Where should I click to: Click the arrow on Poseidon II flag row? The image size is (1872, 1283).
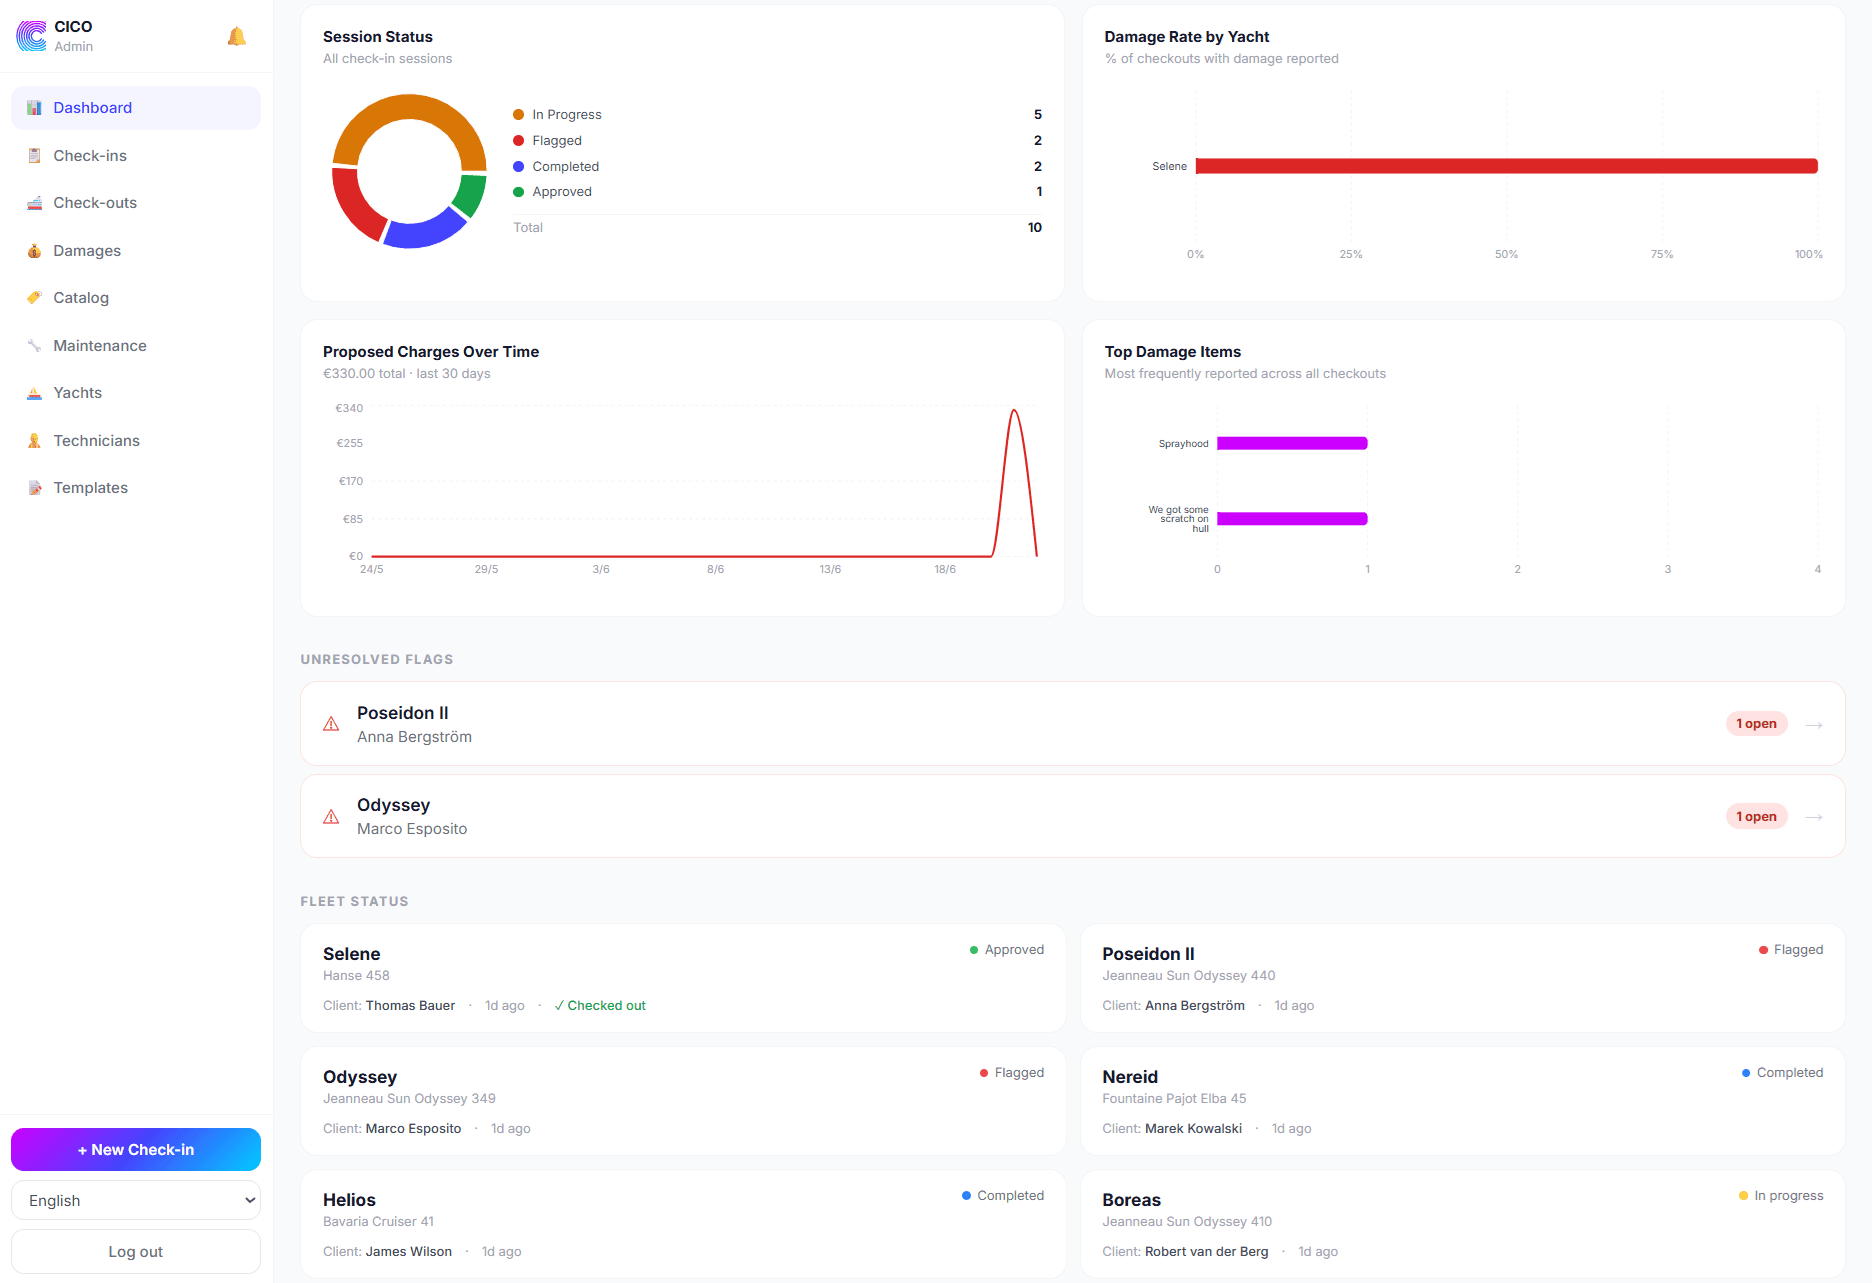[1814, 724]
